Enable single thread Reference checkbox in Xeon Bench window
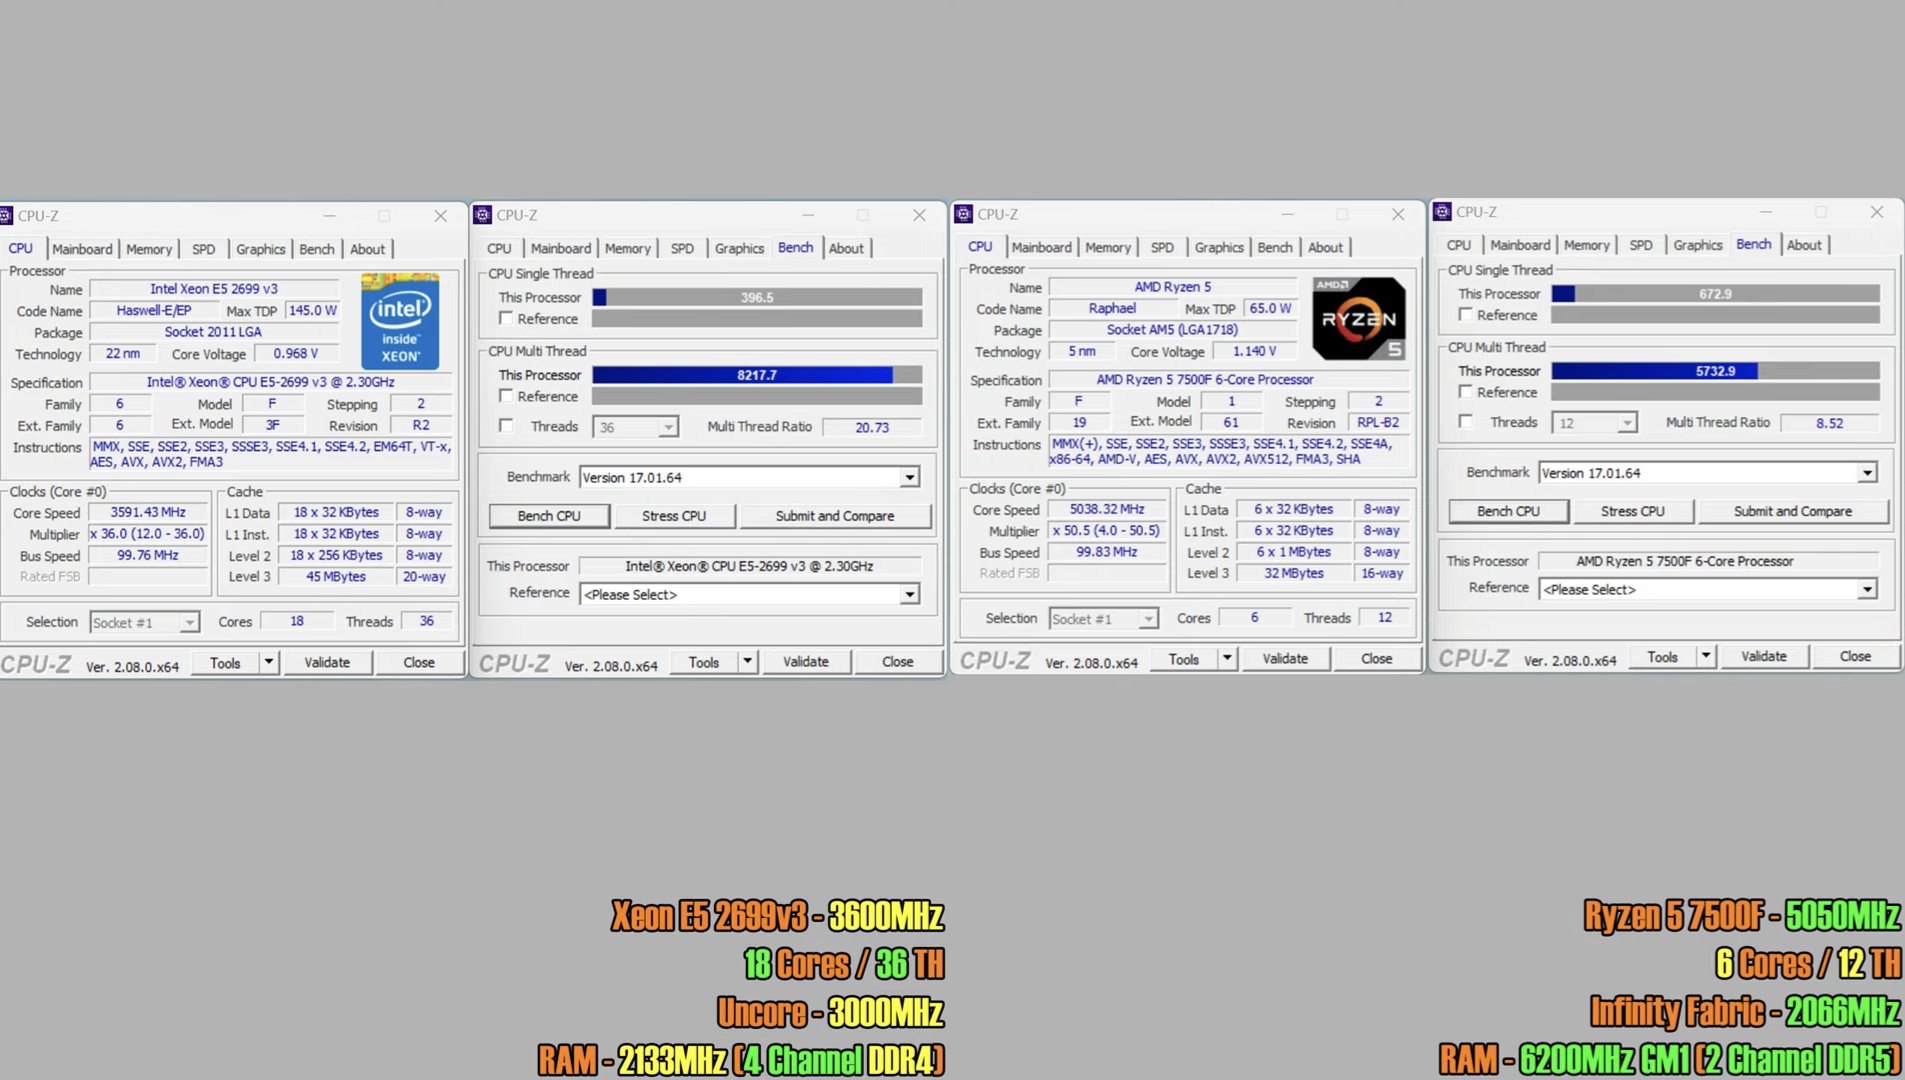Screen dimensions: 1905x1080 tap(506, 319)
